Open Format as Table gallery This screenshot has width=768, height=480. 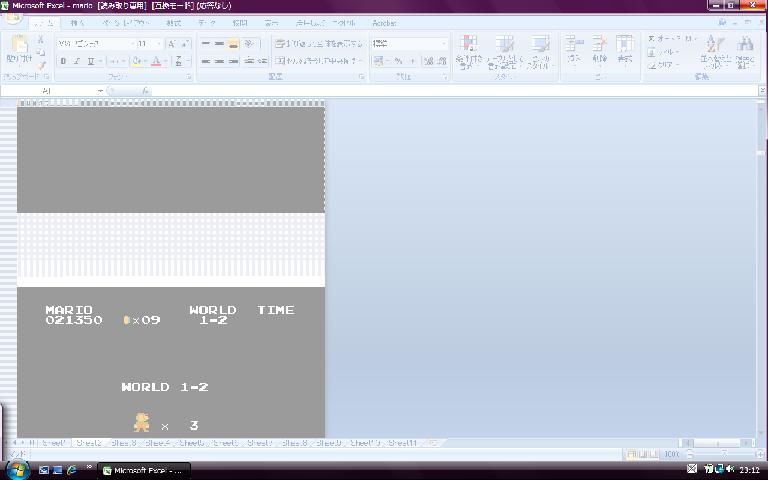click(504, 52)
